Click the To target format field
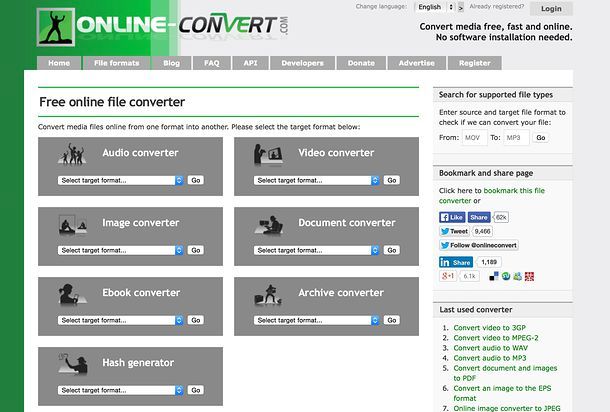The width and height of the screenshot is (610, 412). pos(516,138)
